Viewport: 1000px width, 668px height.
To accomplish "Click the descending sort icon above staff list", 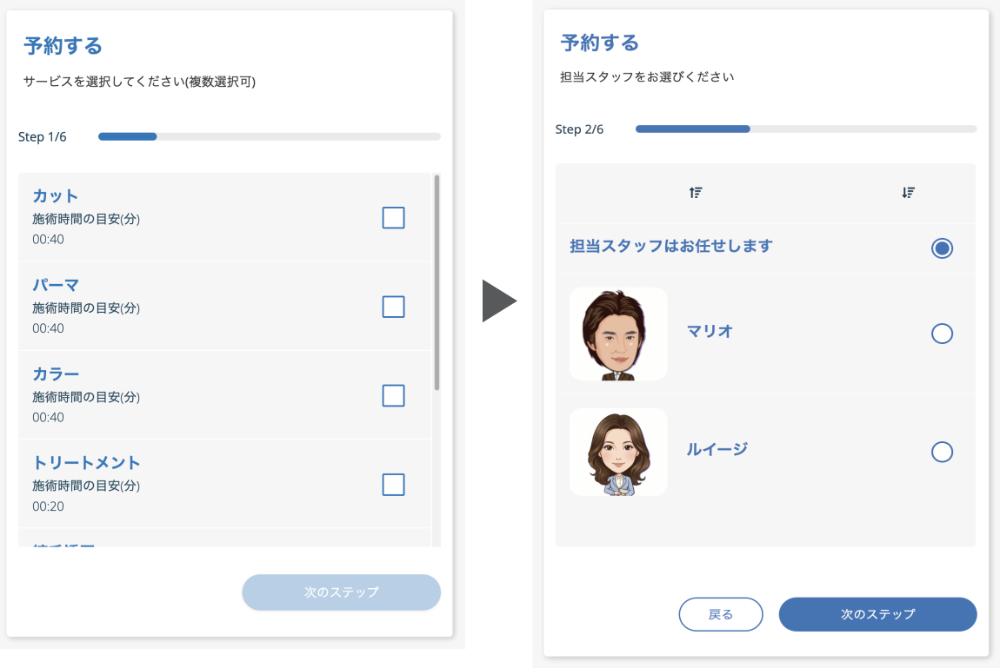I will click(908, 193).
